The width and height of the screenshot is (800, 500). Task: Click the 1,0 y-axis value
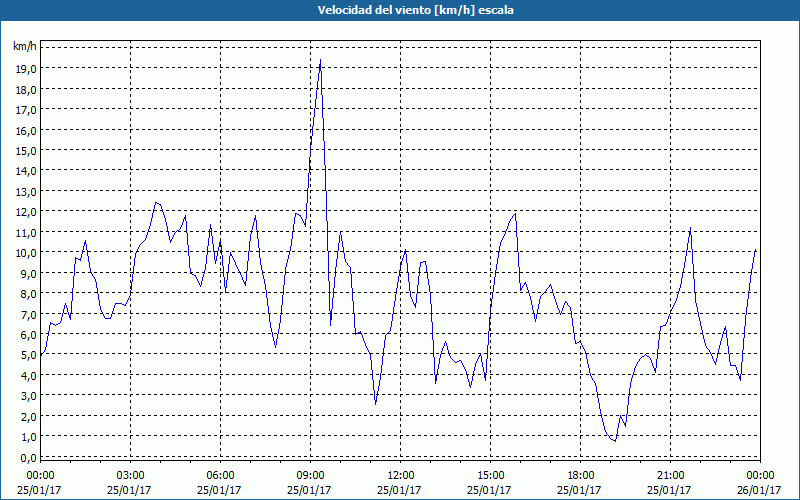coord(28,437)
